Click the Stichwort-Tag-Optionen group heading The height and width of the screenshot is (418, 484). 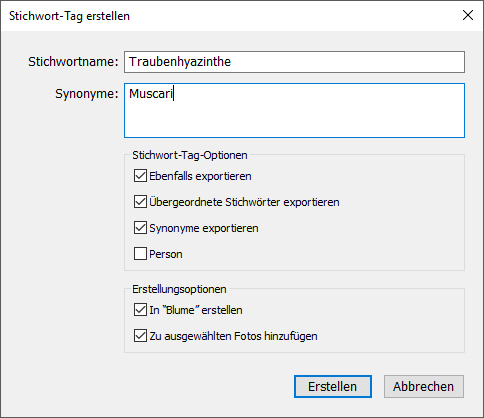(x=190, y=155)
